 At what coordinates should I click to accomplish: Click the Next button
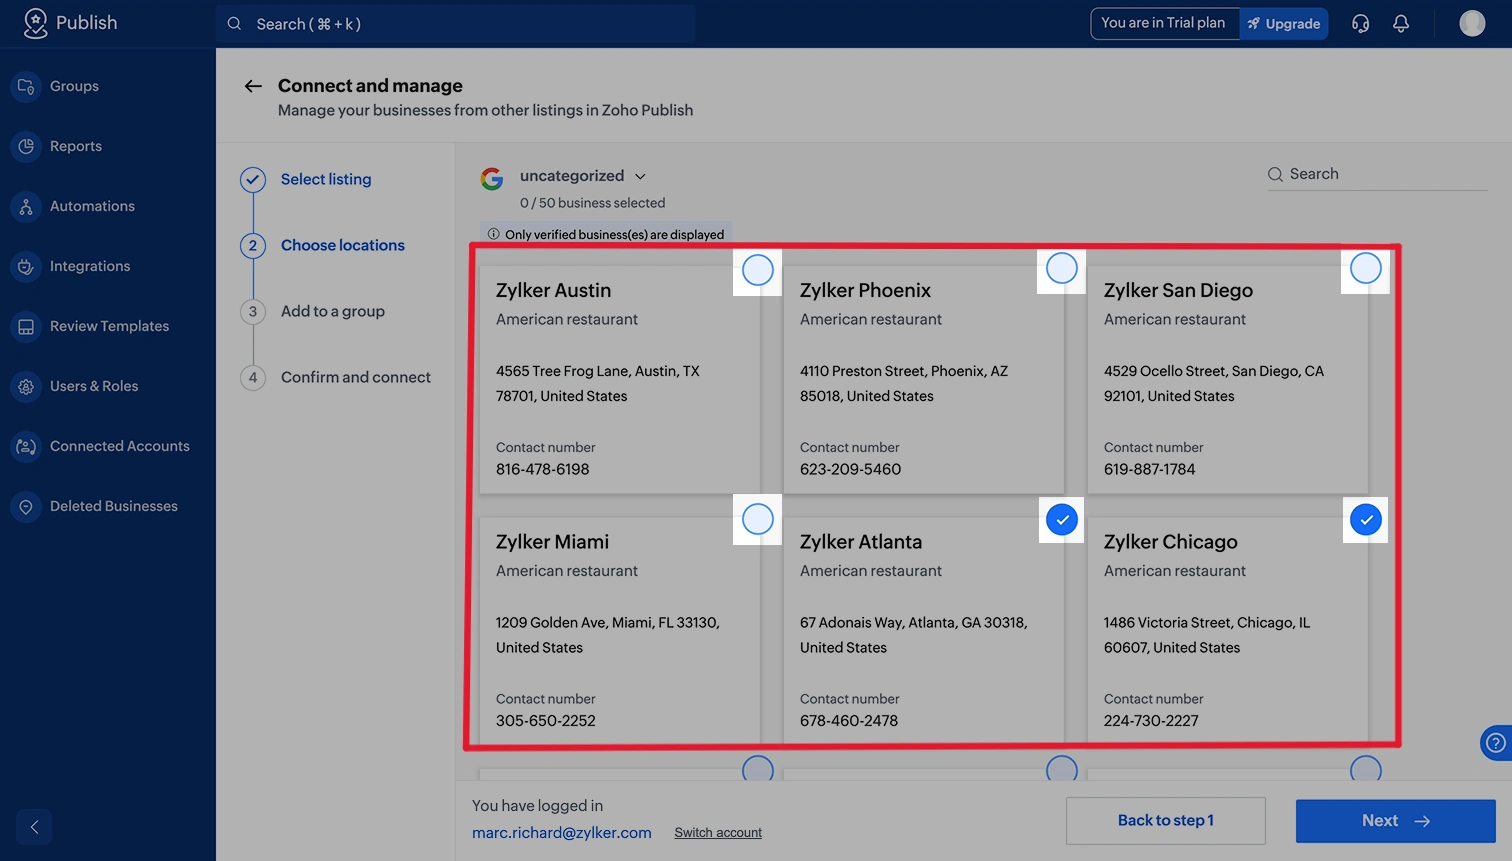click(1394, 820)
